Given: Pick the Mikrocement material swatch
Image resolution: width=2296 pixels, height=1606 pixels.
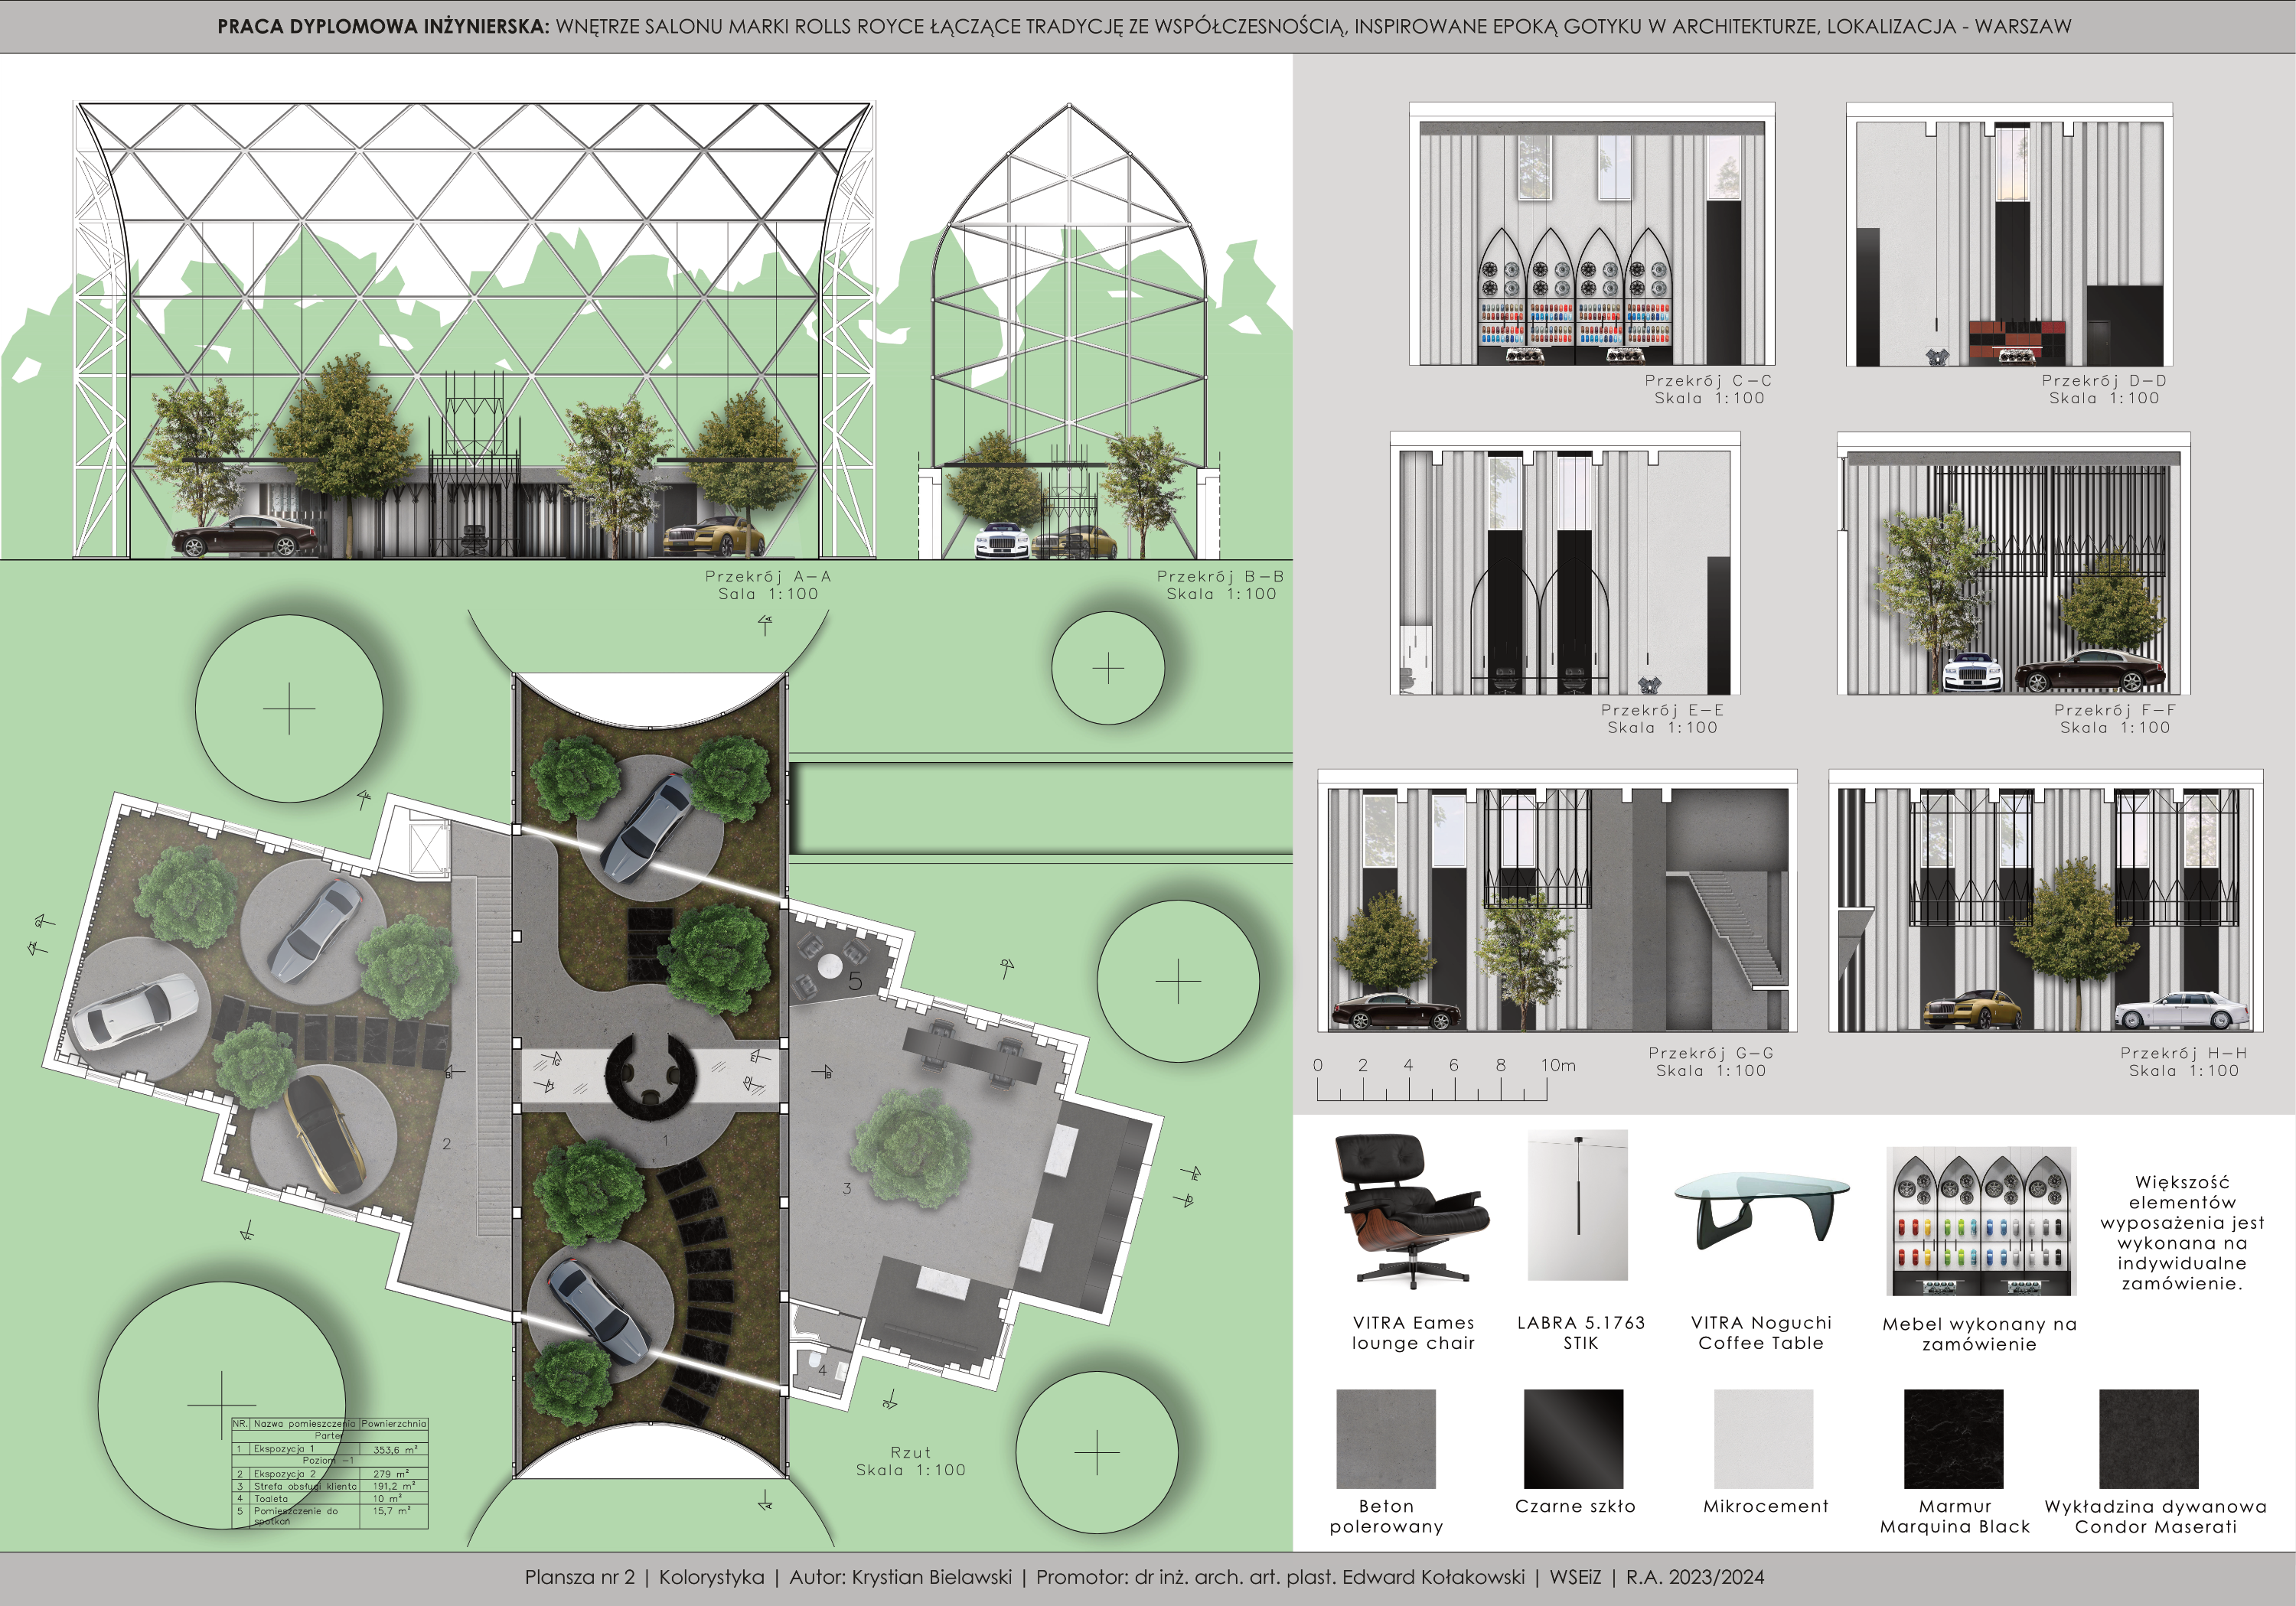Looking at the screenshot, I should click(x=1764, y=1438).
